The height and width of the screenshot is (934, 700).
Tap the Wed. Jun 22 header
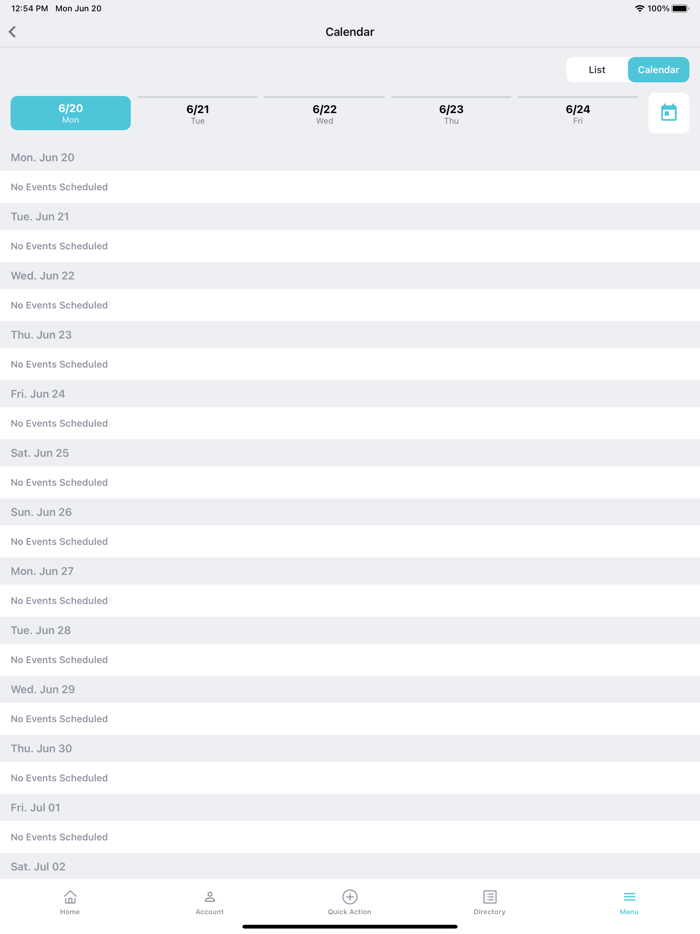pyautogui.click(x=350, y=276)
